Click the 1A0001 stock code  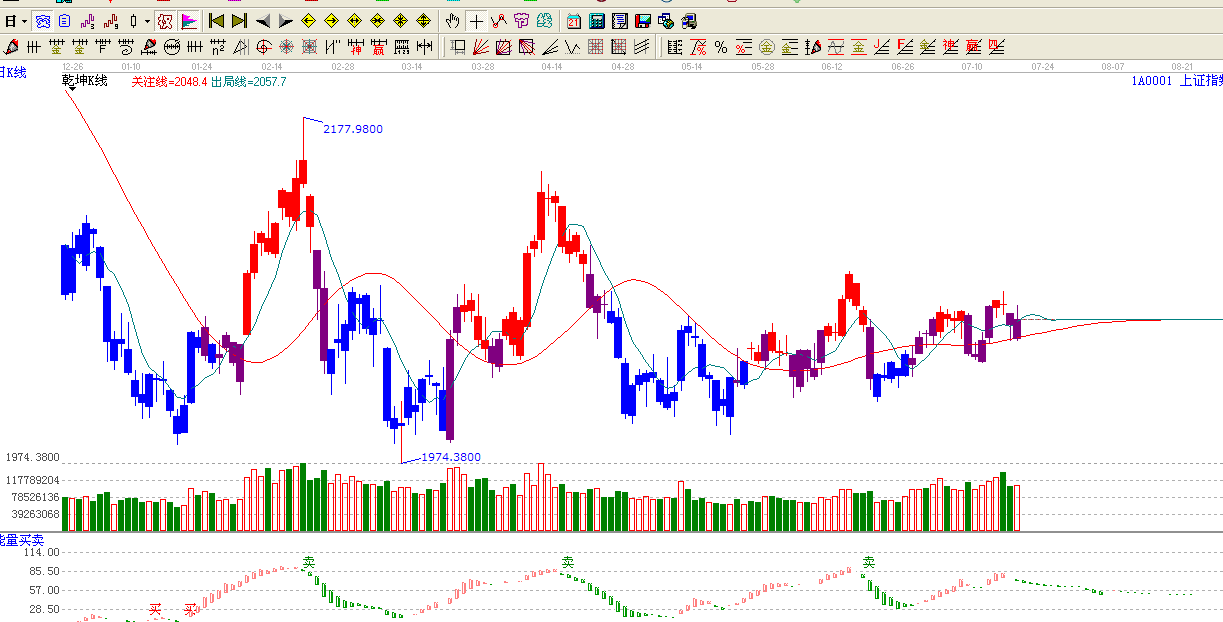pyautogui.click(x=1151, y=81)
